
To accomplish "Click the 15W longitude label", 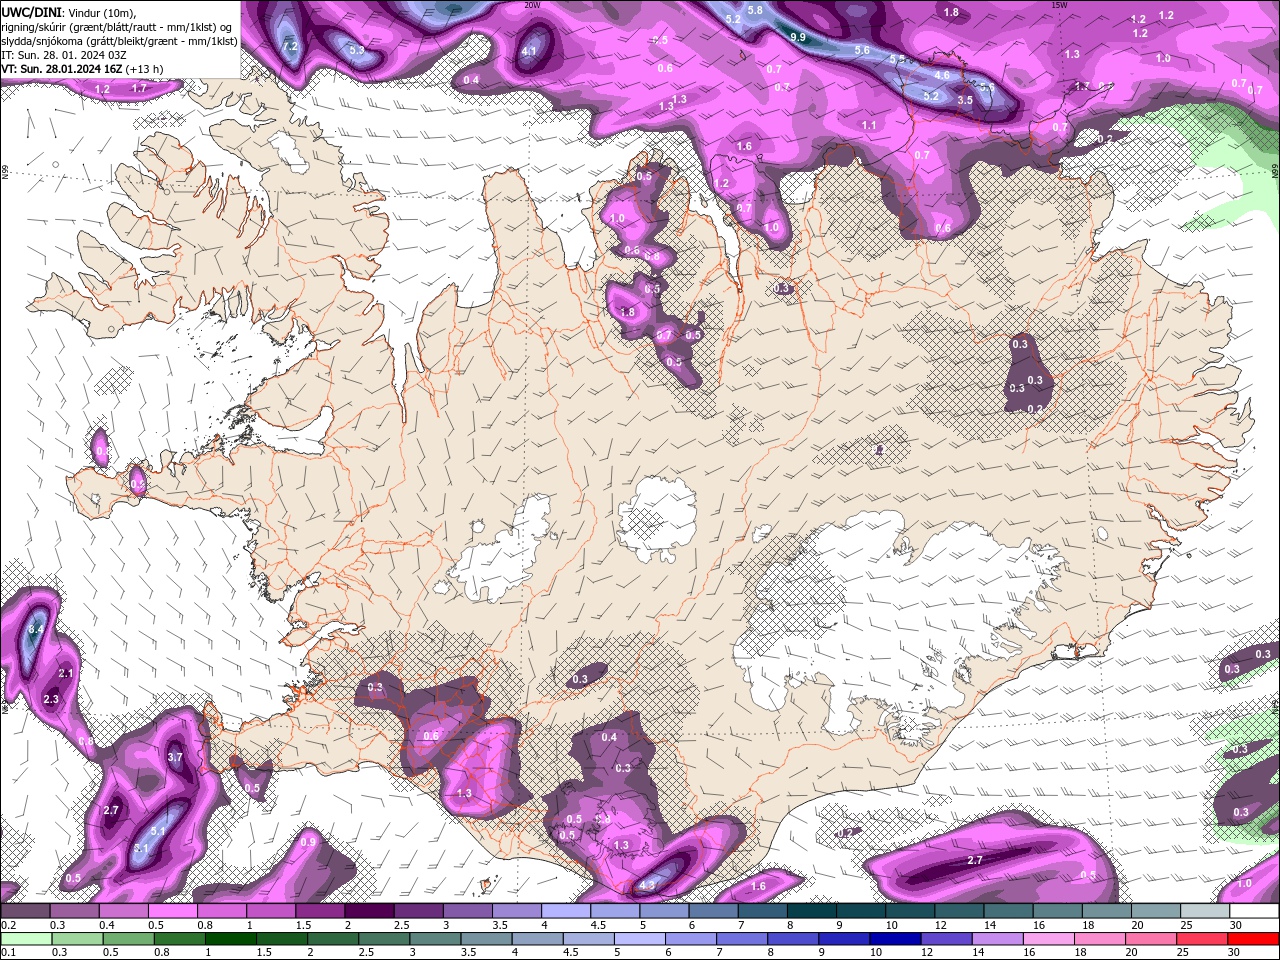I will (1060, 5).
